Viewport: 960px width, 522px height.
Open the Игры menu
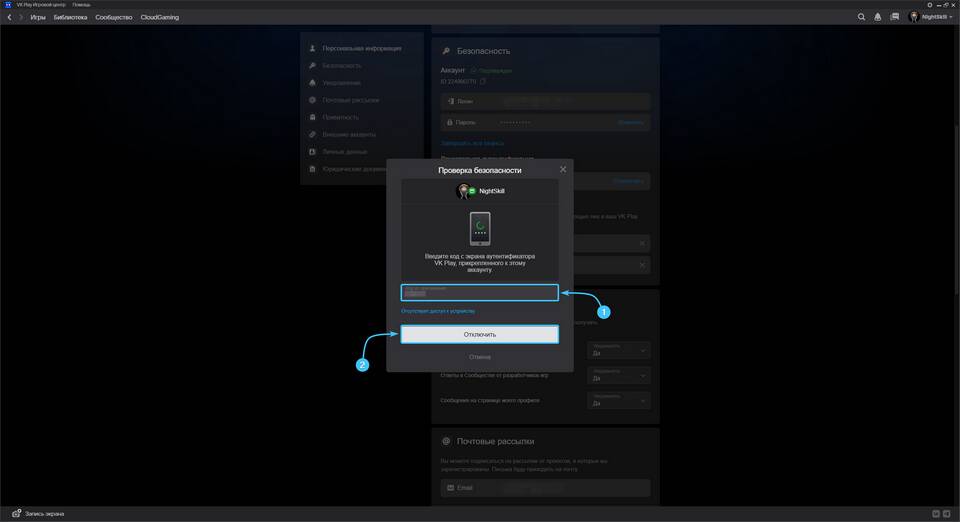pos(38,17)
